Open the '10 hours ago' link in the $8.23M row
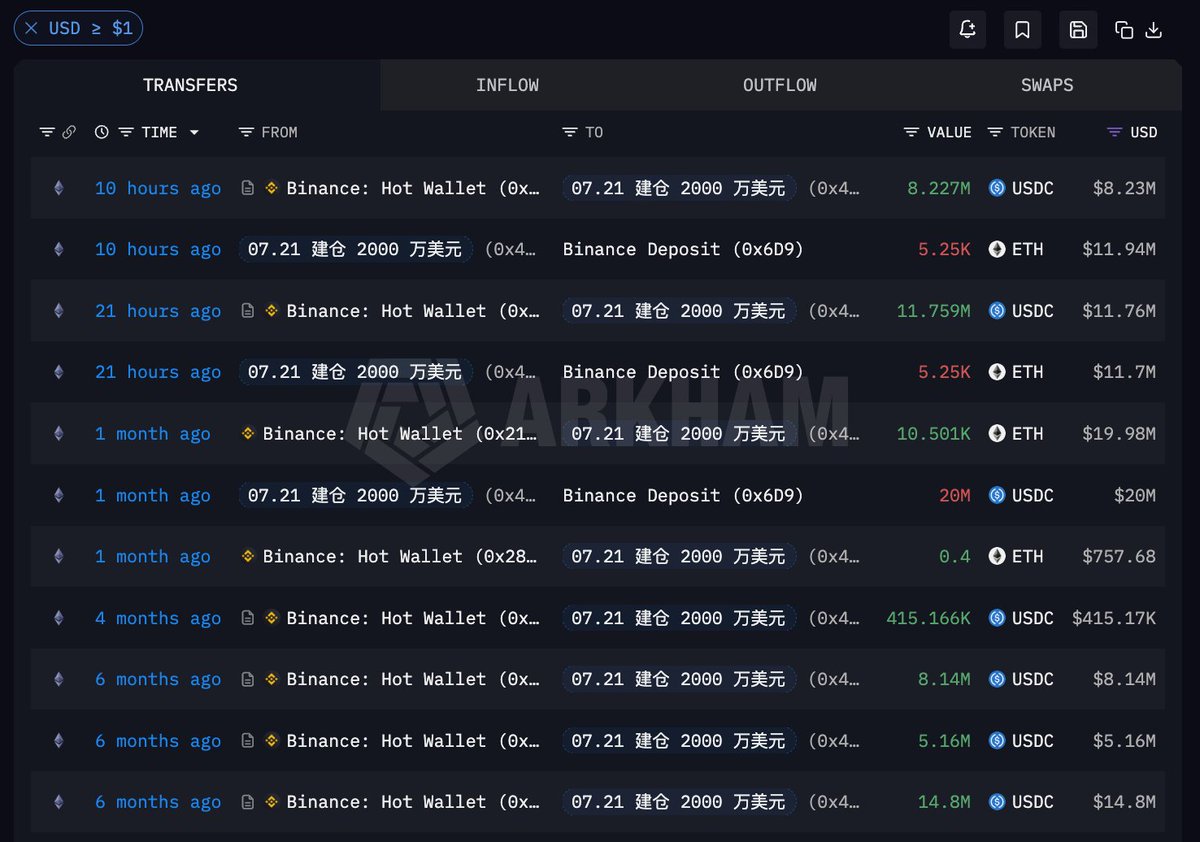Screen dimensions: 1200x842 (158, 188)
